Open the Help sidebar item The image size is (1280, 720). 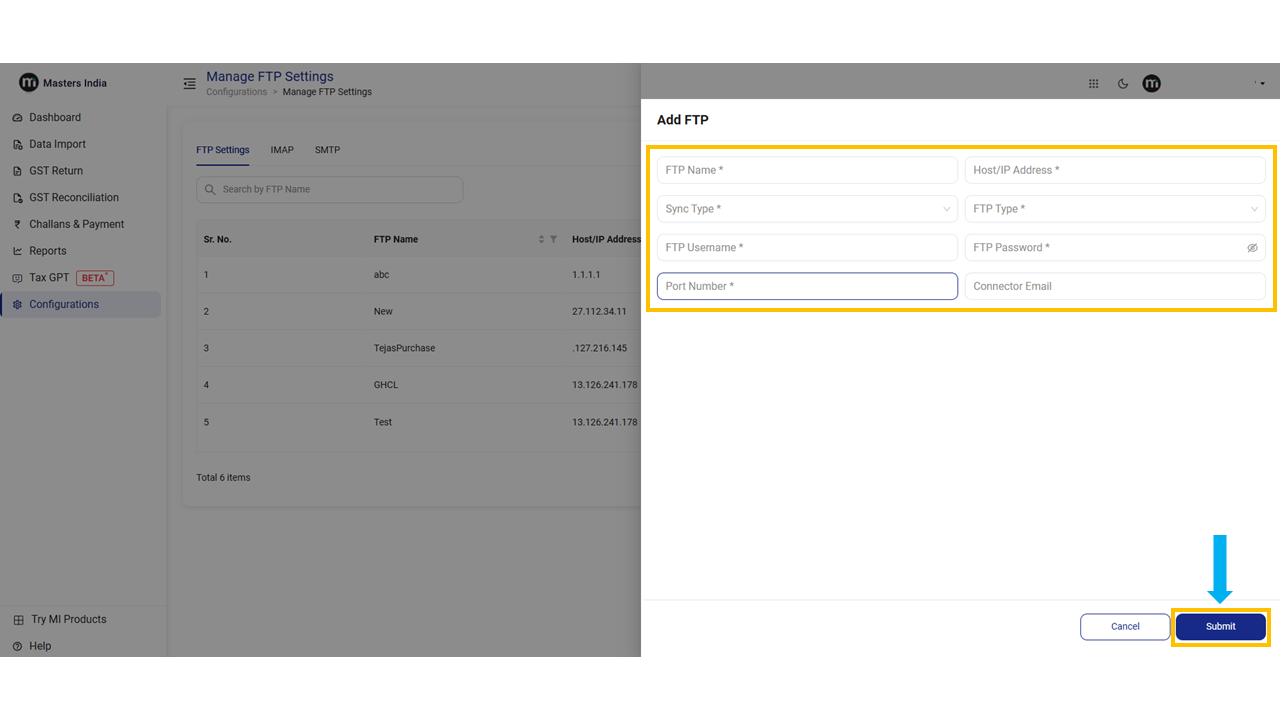(40, 646)
